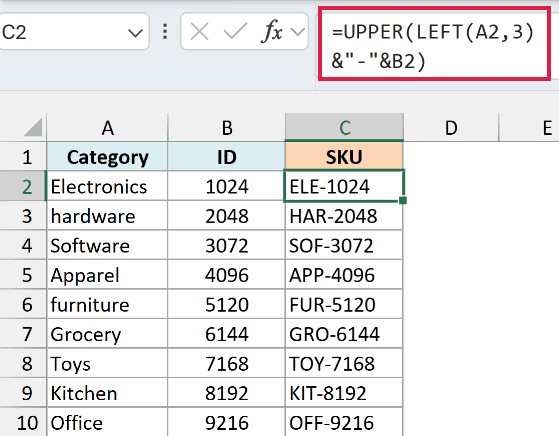Select SKU cell FUR-5120

[x=344, y=304]
